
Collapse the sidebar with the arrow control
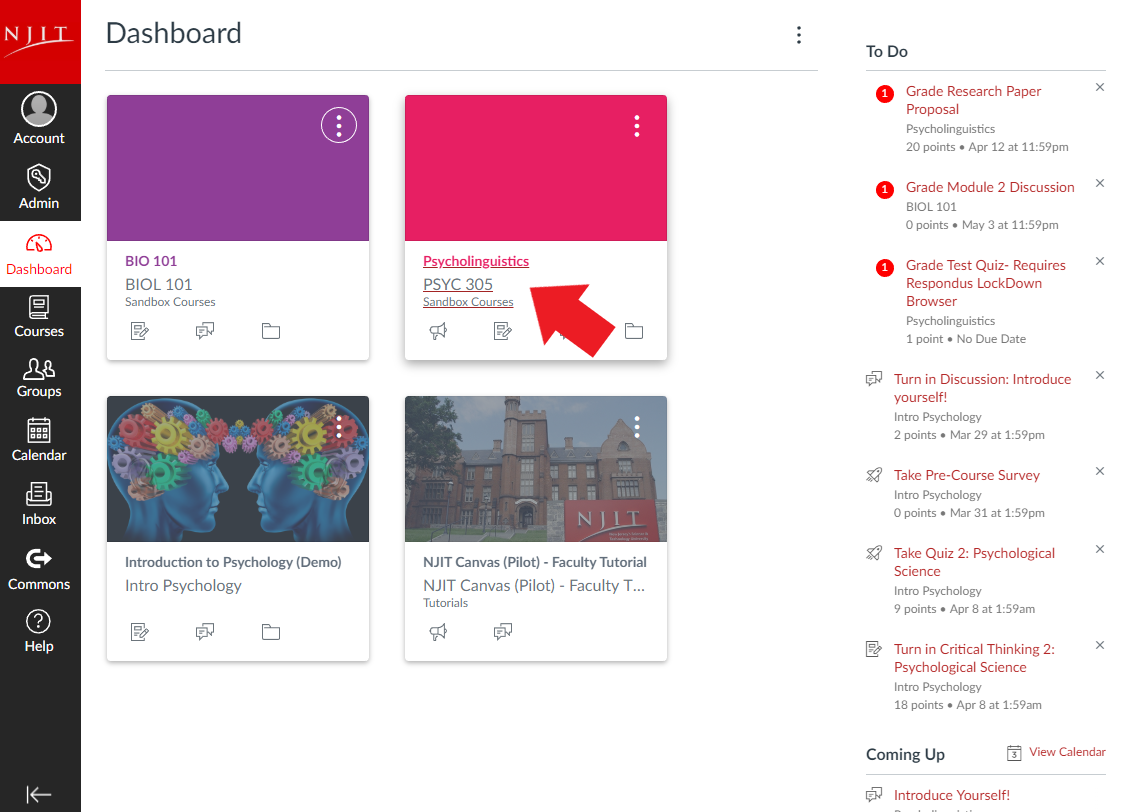pos(39,794)
